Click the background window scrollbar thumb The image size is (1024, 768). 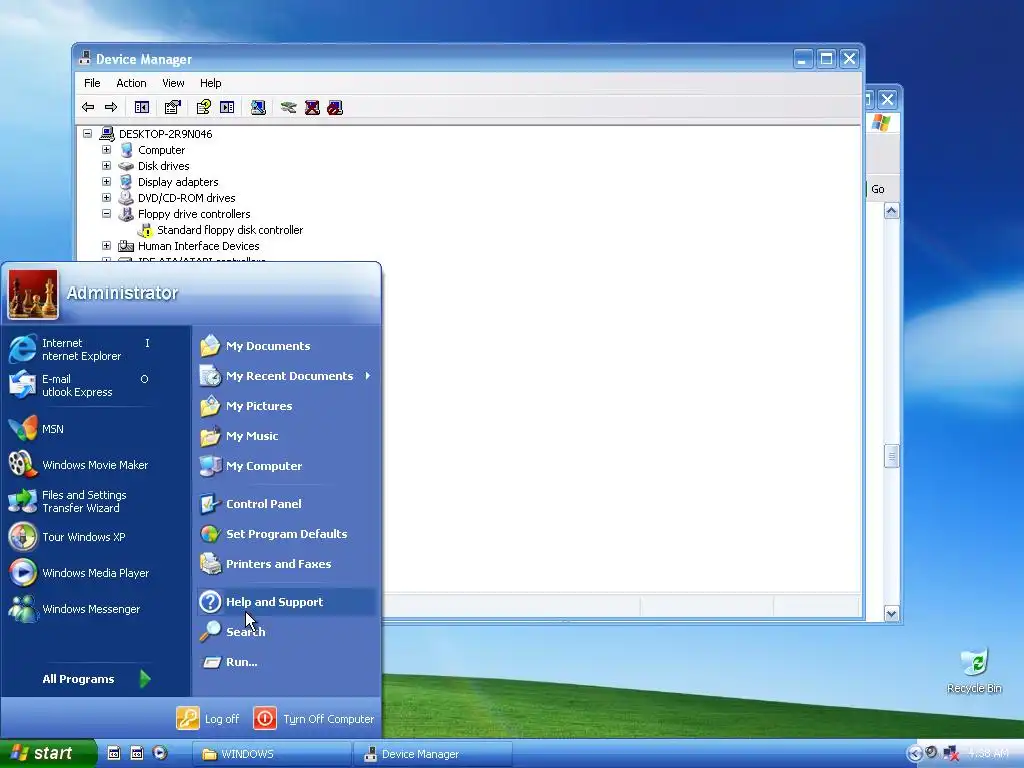891,456
